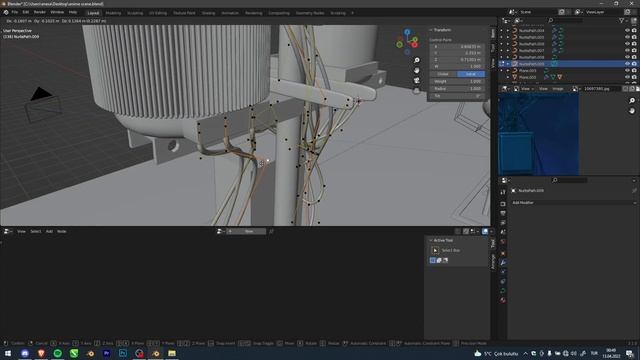640x360 pixels.
Task: Choose Set New Selection mode icon
Action: pos(433,260)
